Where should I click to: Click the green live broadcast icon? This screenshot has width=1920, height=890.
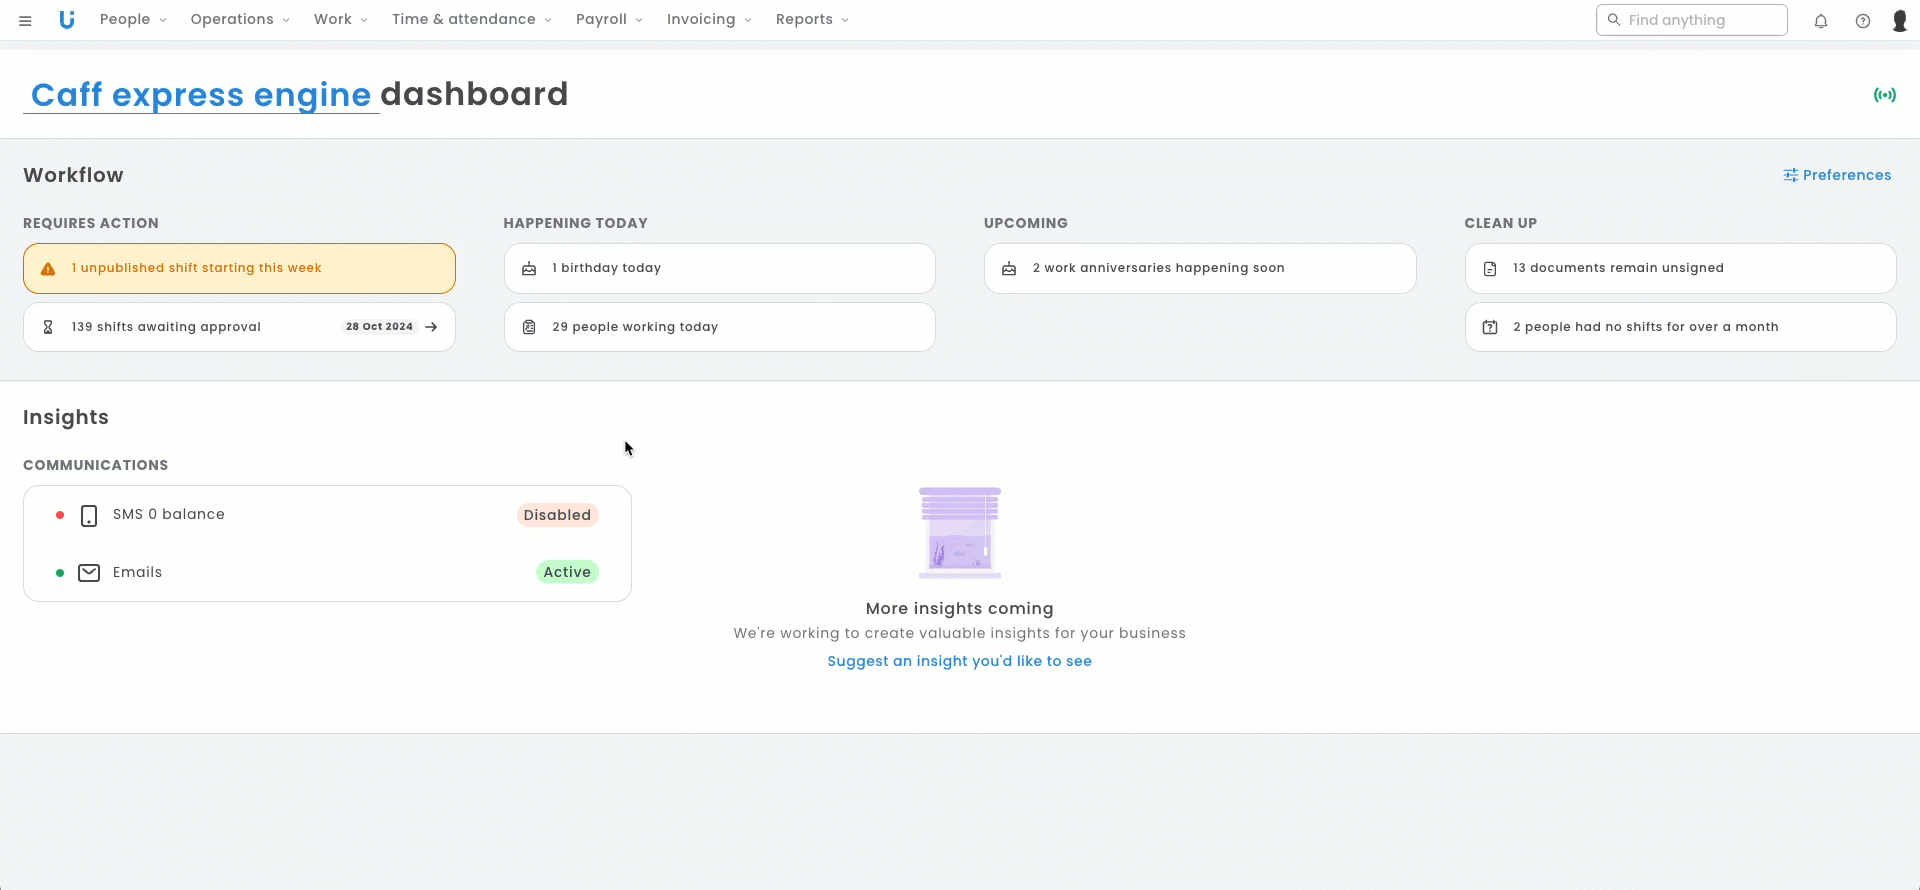1884,95
